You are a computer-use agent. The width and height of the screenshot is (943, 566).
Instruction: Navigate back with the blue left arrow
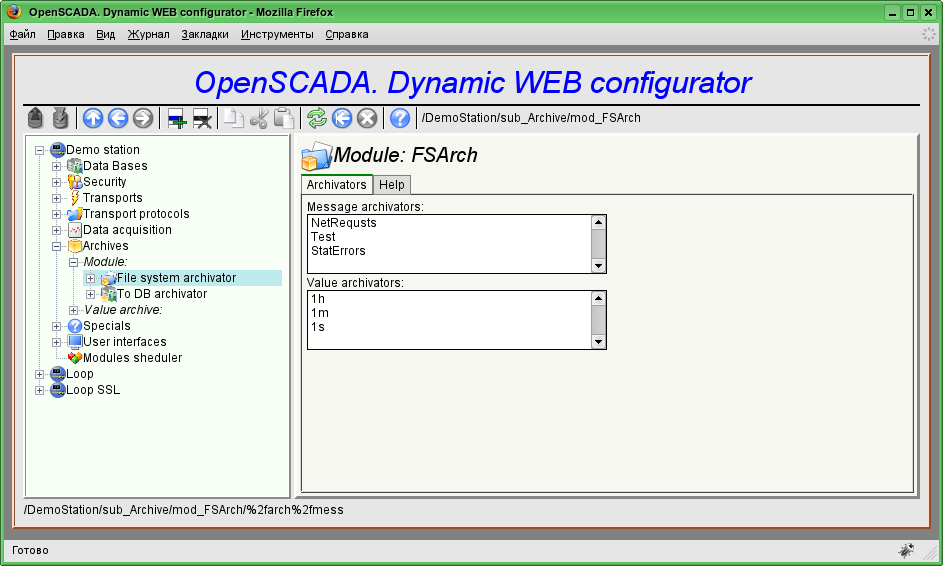[118, 118]
